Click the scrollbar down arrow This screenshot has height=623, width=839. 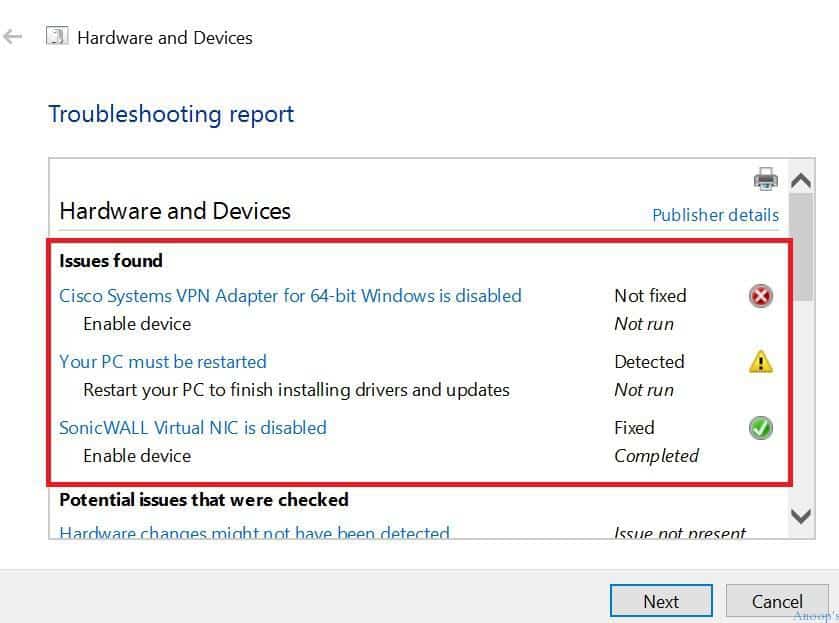point(801,516)
